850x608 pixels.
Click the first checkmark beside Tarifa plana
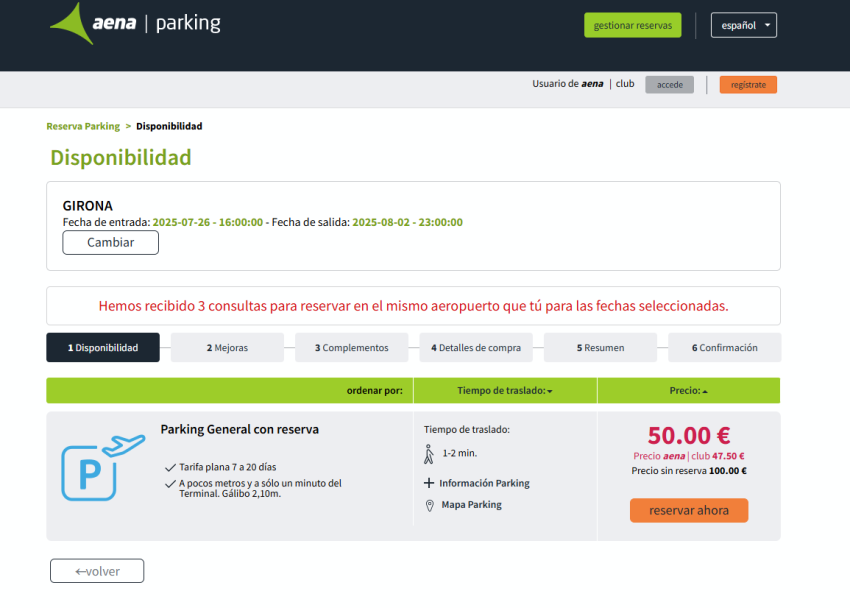point(170,467)
